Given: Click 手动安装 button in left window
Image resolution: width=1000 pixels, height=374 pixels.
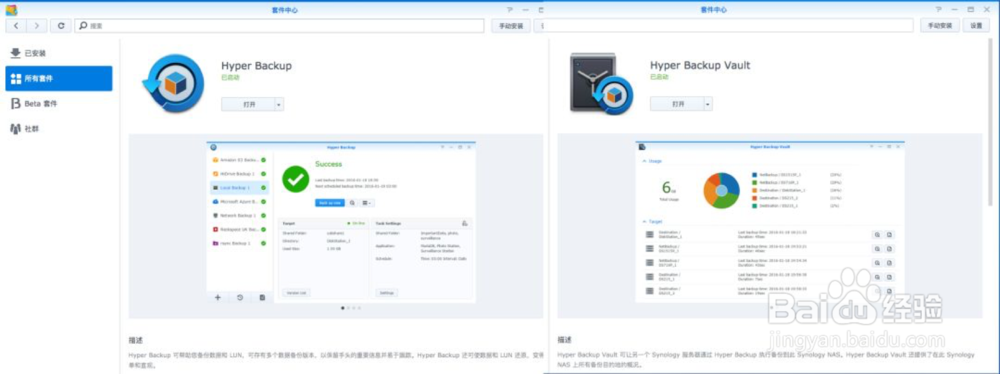Looking at the screenshot, I should click(x=510, y=26).
